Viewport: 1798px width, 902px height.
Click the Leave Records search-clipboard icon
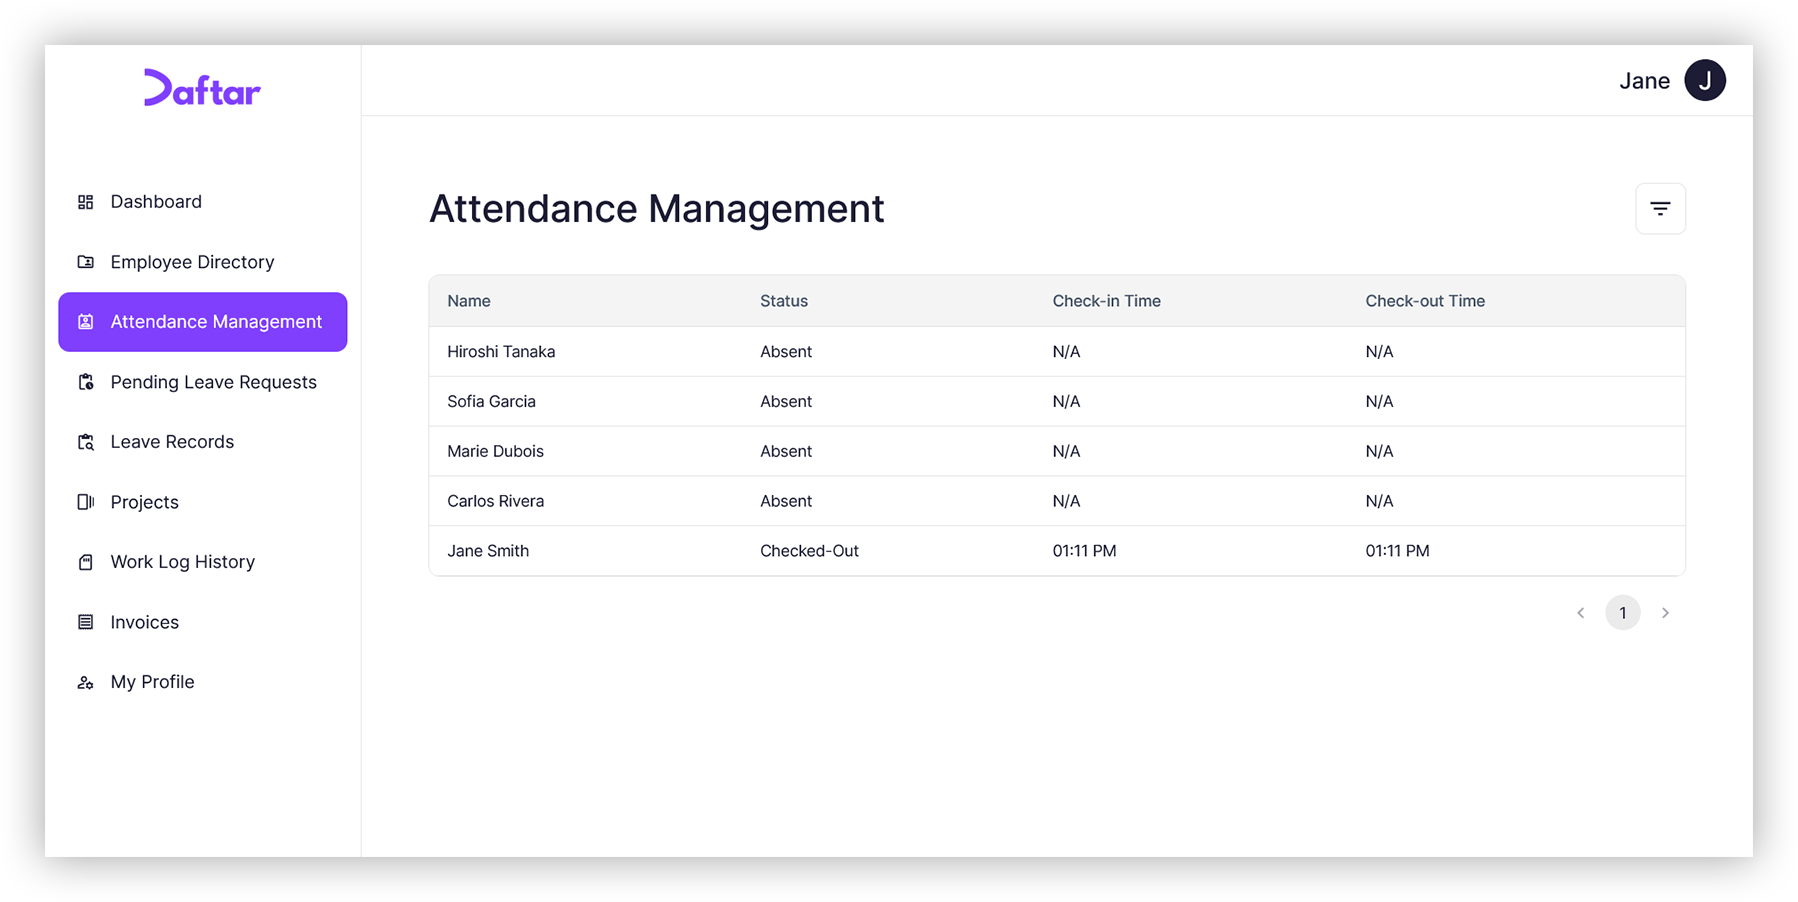(86, 442)
